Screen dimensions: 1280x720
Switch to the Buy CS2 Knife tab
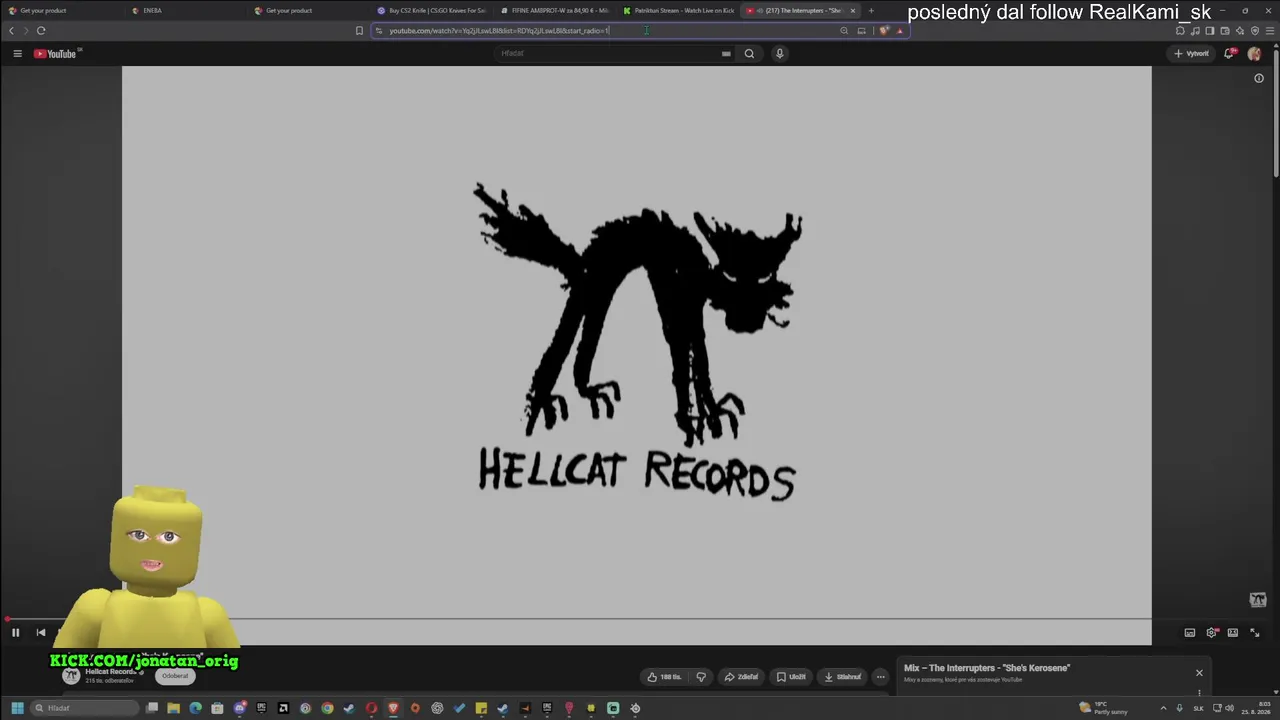(x=430, y=11)
